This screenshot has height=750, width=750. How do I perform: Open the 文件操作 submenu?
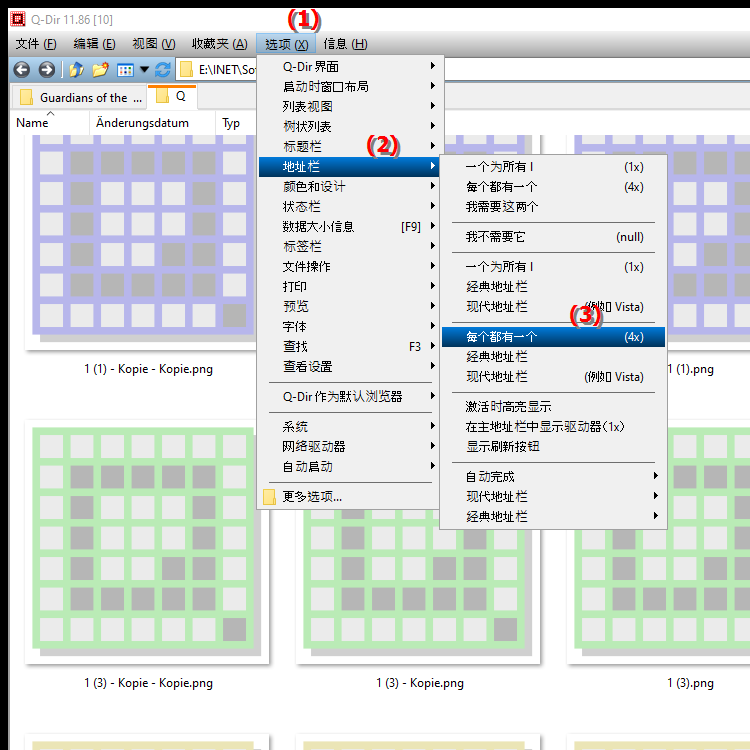click(351, 266)
